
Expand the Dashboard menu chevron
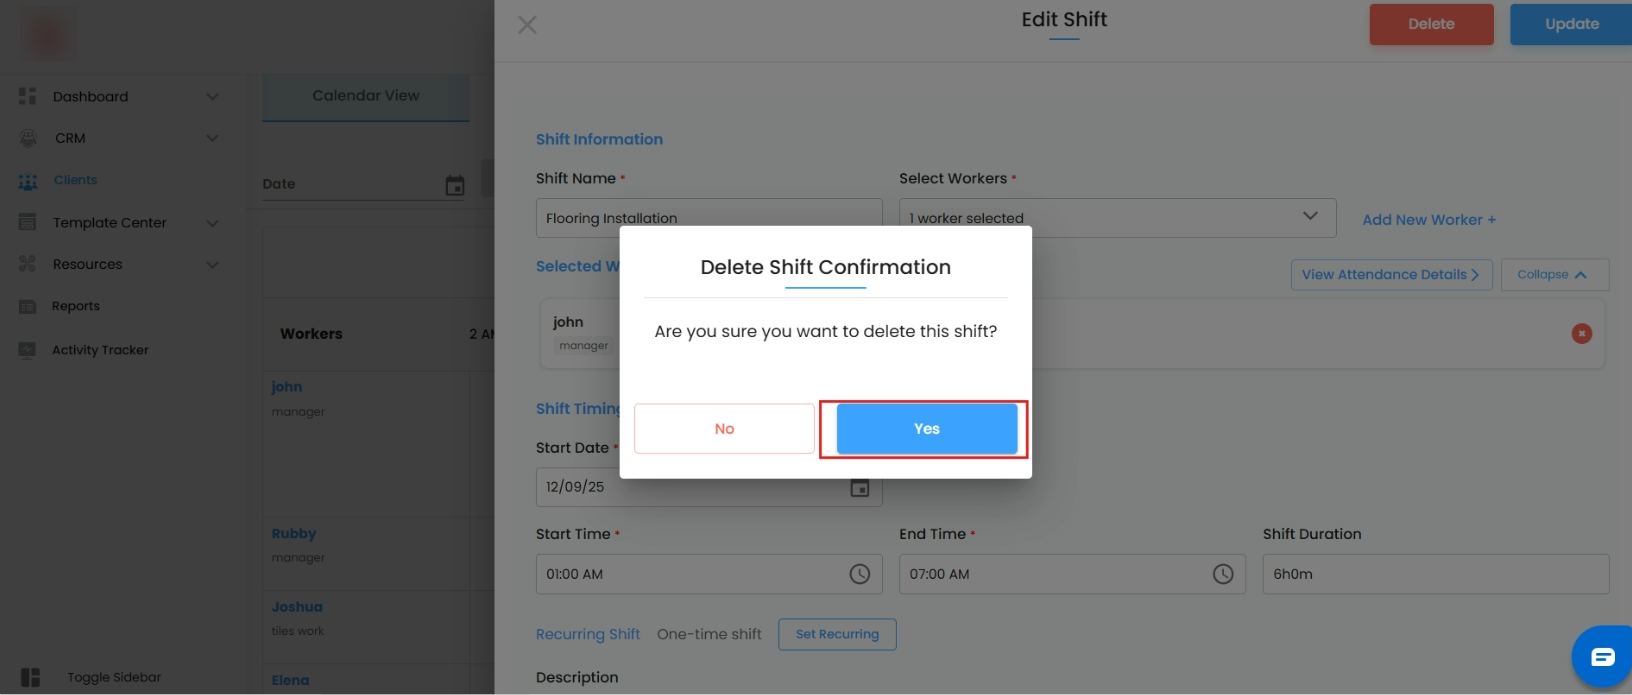212,97
